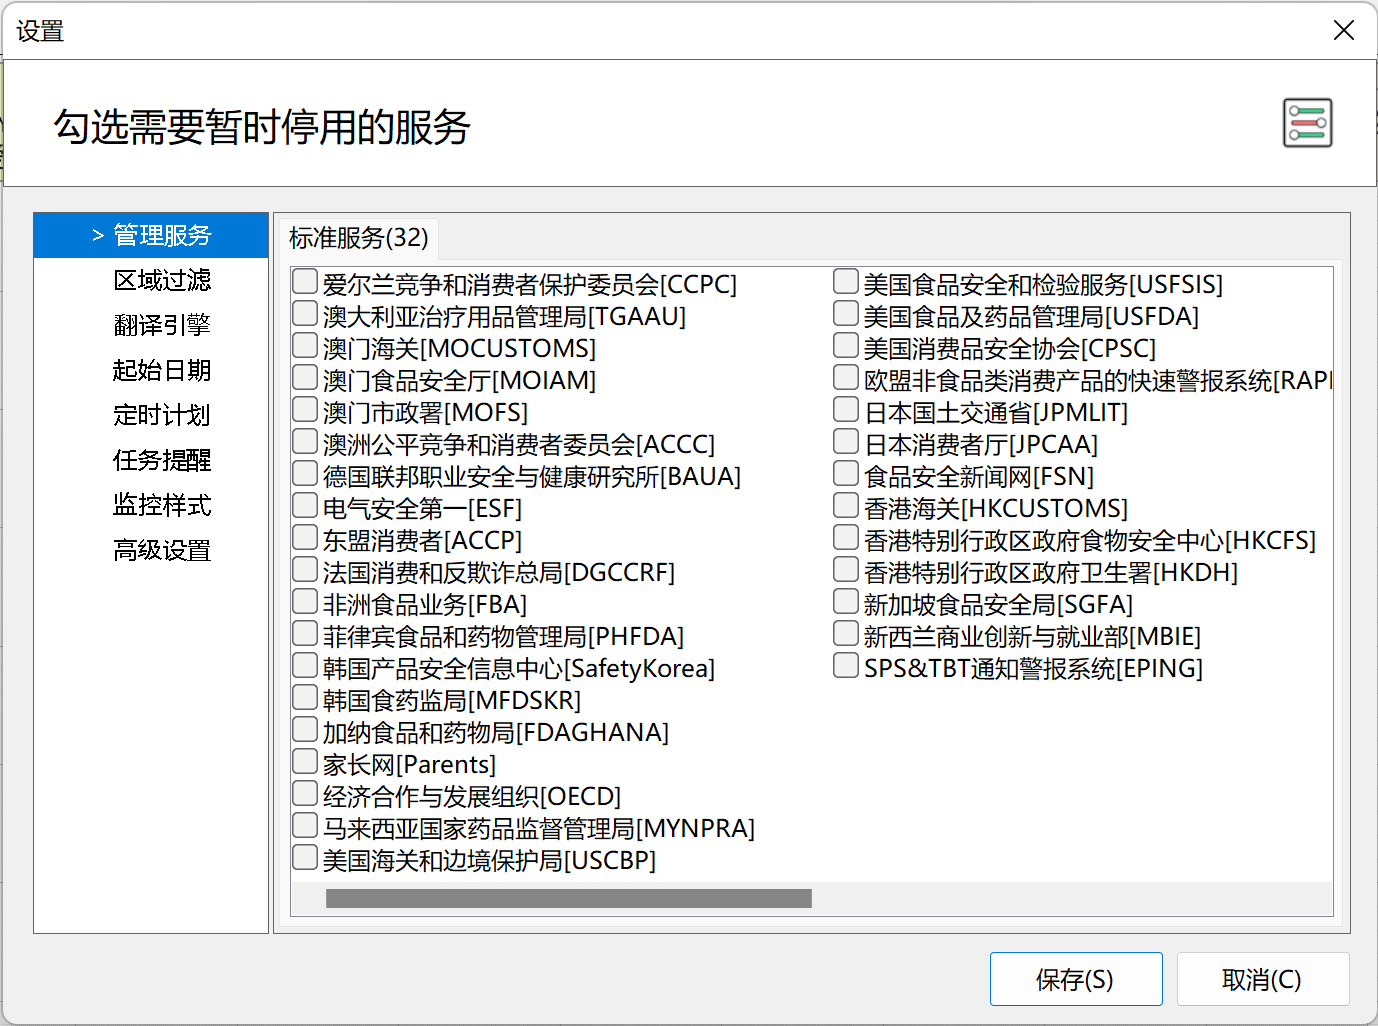Enable 澳门海关[MOCUSTOMS] checkbox
Image resolution: width=1378 pixels, height=1026 pixels.
(305, 346)
